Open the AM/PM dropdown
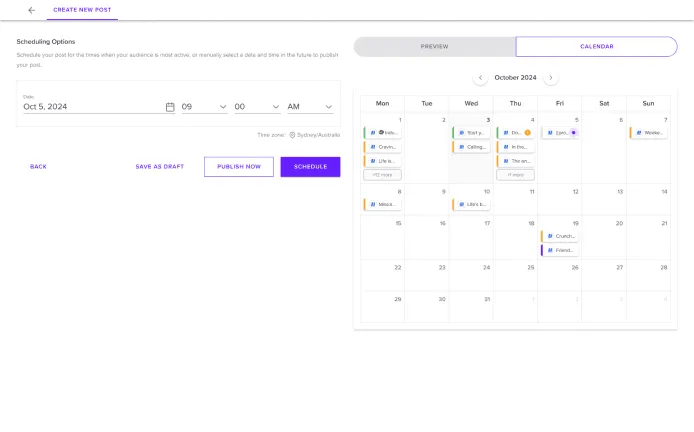The image size is (694, 432). (310, 107)
